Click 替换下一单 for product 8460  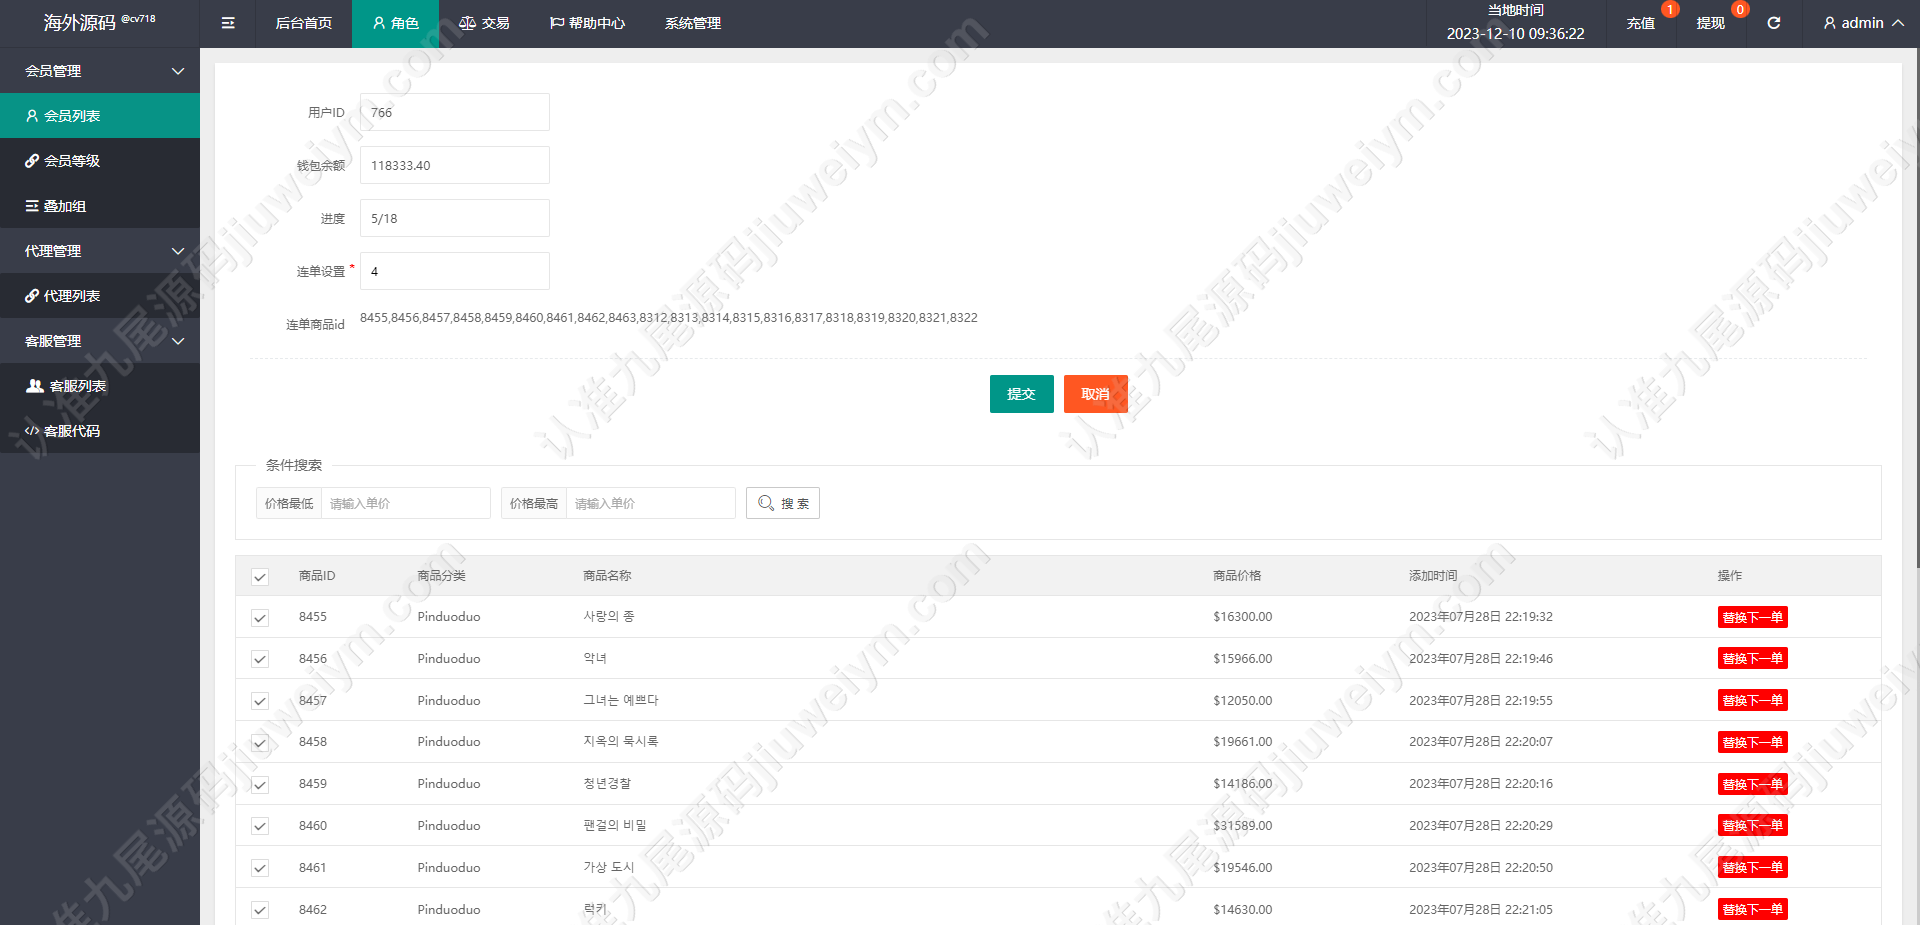pos(1752,825)
